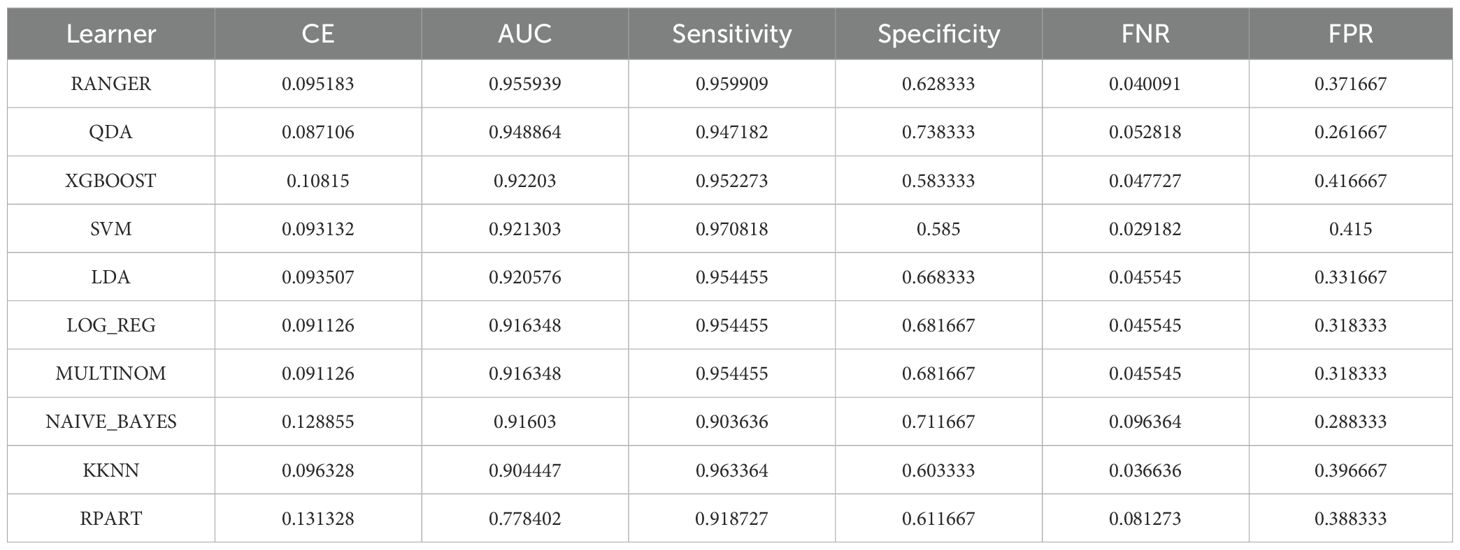The width and height of the screenshot is (1460, 550).
Task: Click XGBOOST's FPR value 0.416667
Action: 1351,181
